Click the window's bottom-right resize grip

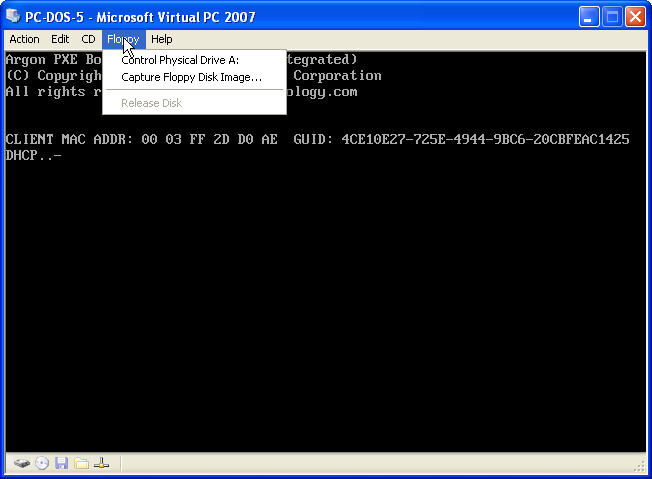(640, 467)
